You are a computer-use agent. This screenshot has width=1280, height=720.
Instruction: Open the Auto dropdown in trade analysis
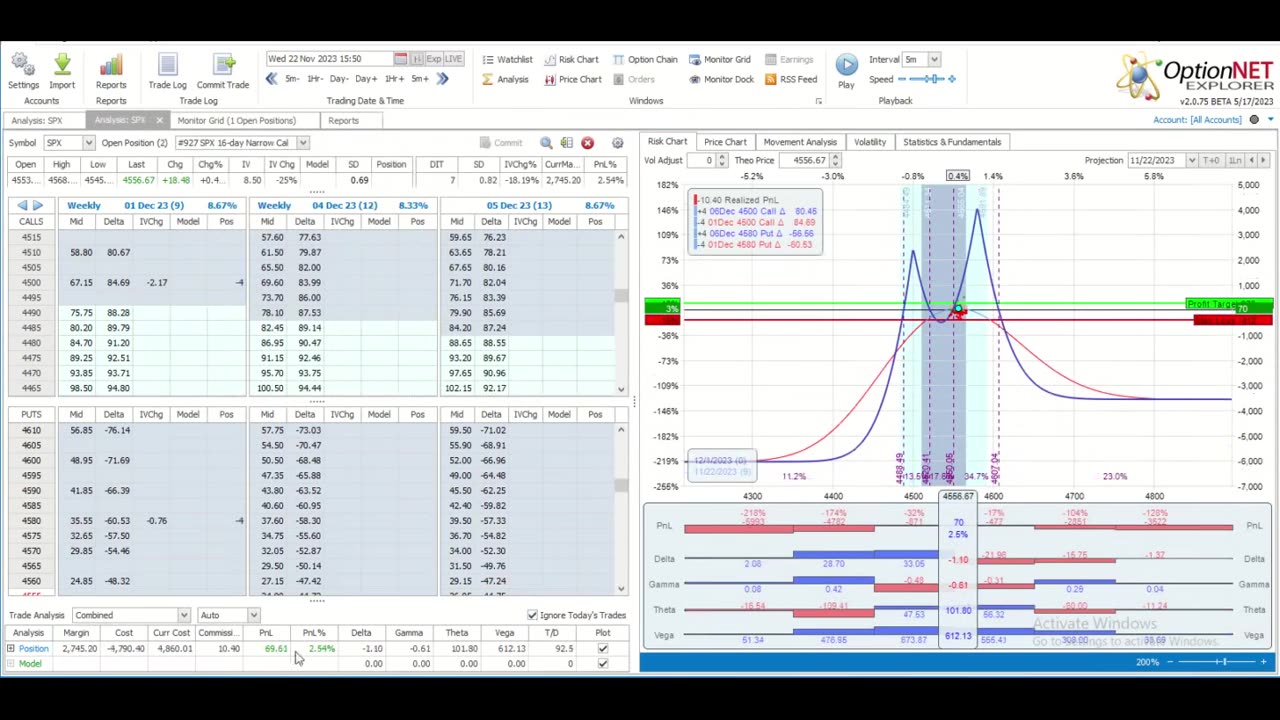pyautogui.click(x=253, y=615)
